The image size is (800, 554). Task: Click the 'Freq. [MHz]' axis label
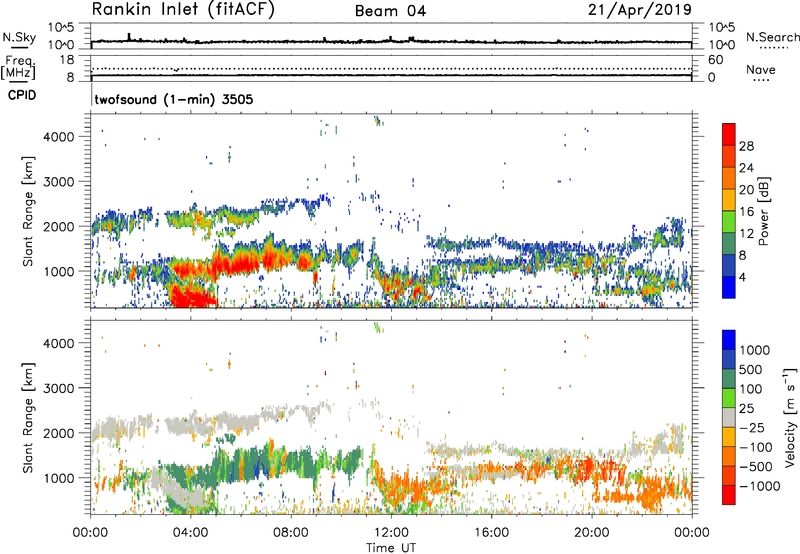click(x=18, y=68)
